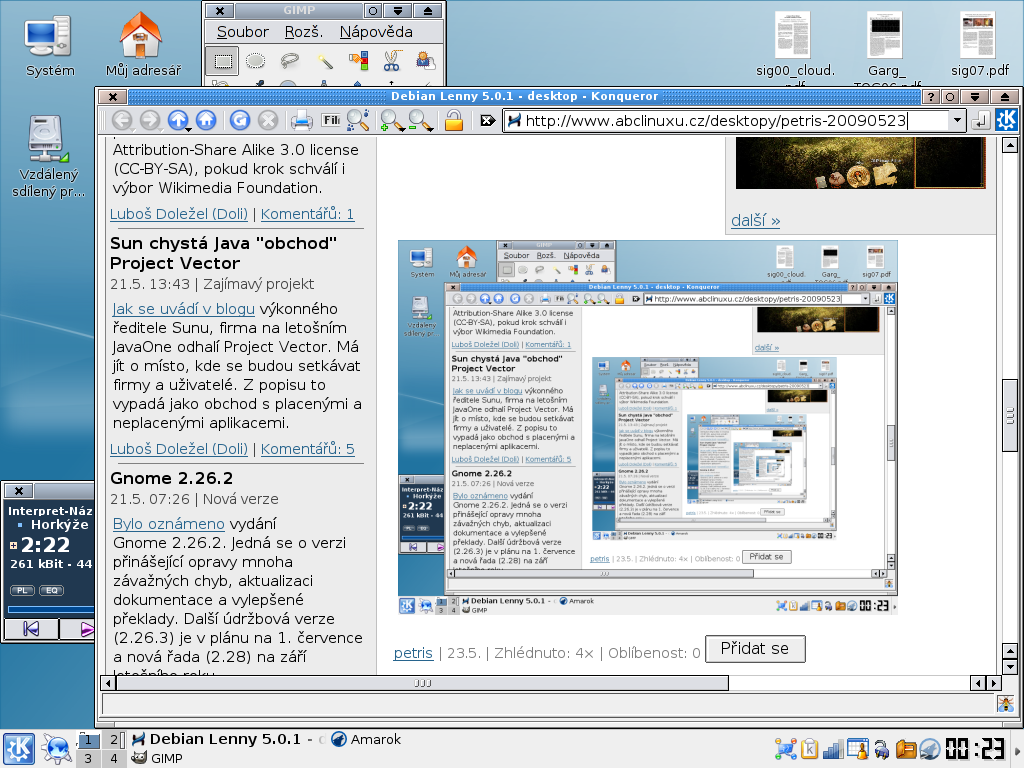This screenshot has height=768, width=1024.
Task: Go to Konqueror Home page icon
Action: click(x=206, y=120)
